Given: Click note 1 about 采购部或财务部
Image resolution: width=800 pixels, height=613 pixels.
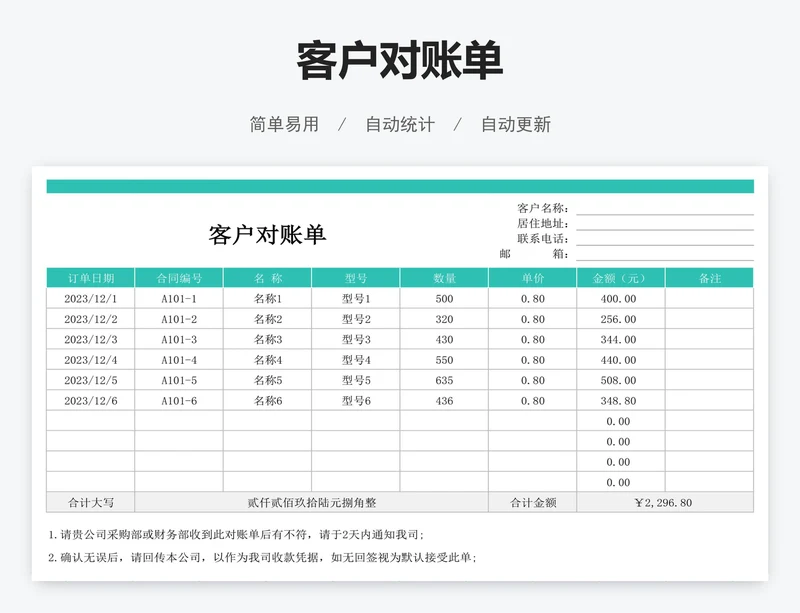Looking at the screenshot, I should (237, 535).
